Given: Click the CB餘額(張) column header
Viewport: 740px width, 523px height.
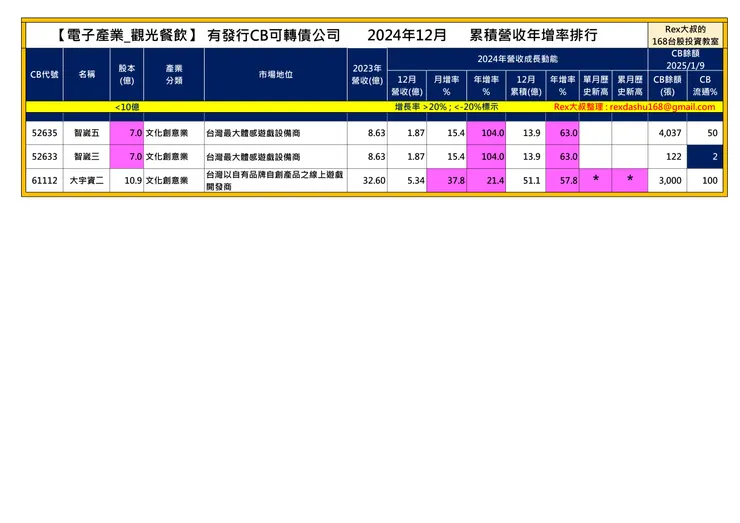Looking at the screenshot, I should 667,85.
